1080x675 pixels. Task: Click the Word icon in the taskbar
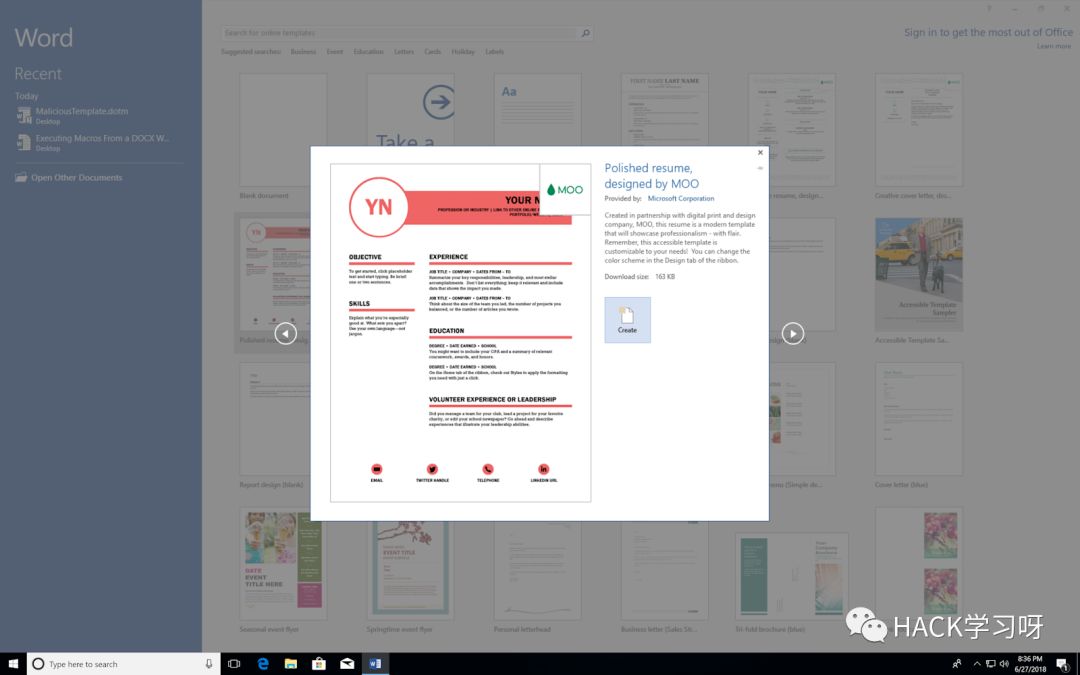click(375, 664)
